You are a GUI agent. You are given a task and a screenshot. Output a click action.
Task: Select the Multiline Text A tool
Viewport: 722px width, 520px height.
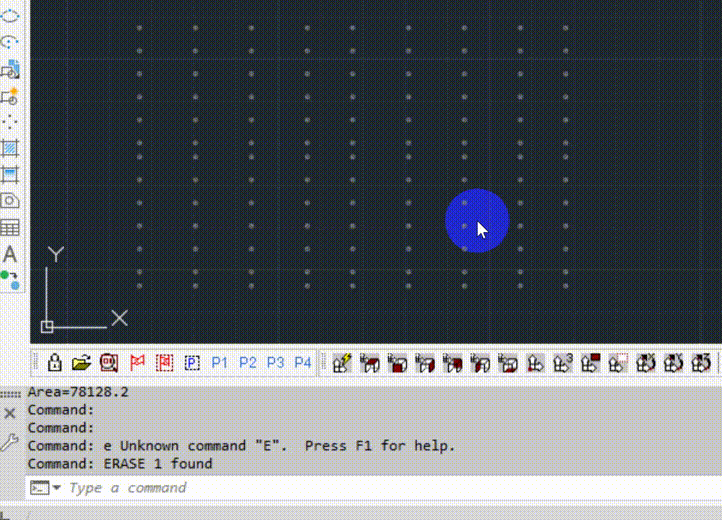(x=10, y=254)
